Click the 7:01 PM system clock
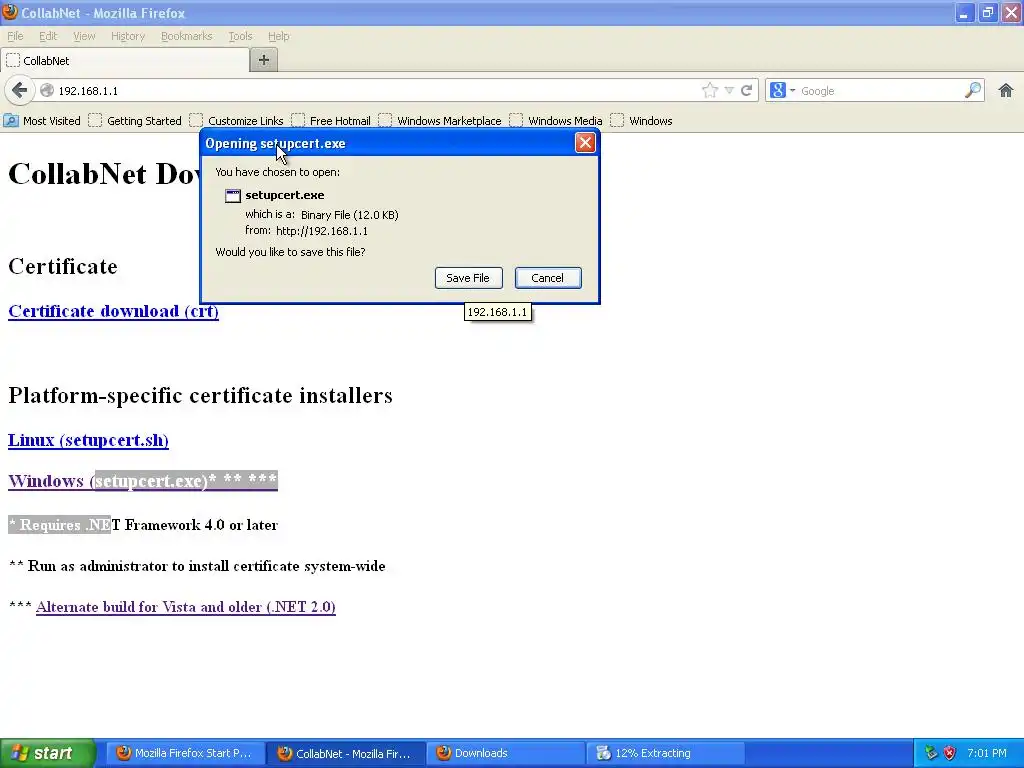This screenshot has height=768, width=1024. coord(987,753)
